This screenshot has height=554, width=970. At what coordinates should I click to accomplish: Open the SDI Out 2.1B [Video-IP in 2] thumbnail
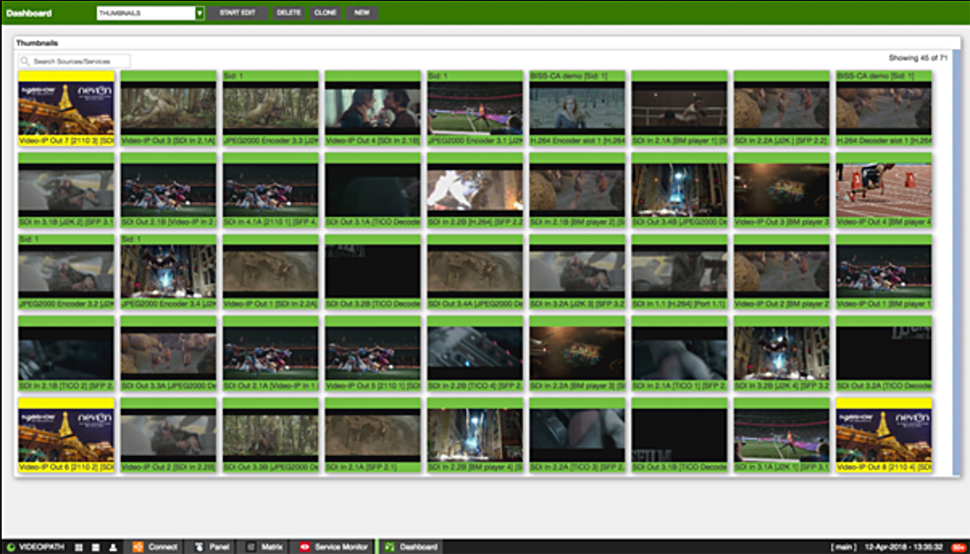pos(168,190)
